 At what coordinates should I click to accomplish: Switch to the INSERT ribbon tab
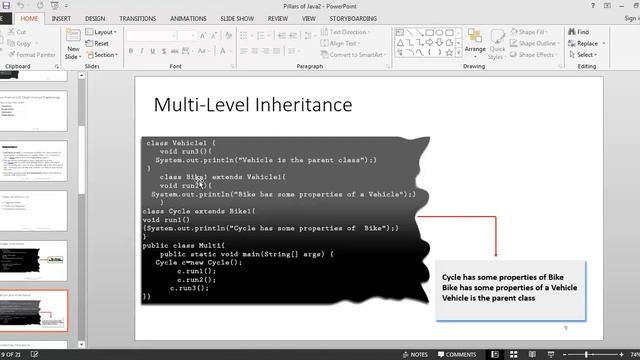[61, 18]
